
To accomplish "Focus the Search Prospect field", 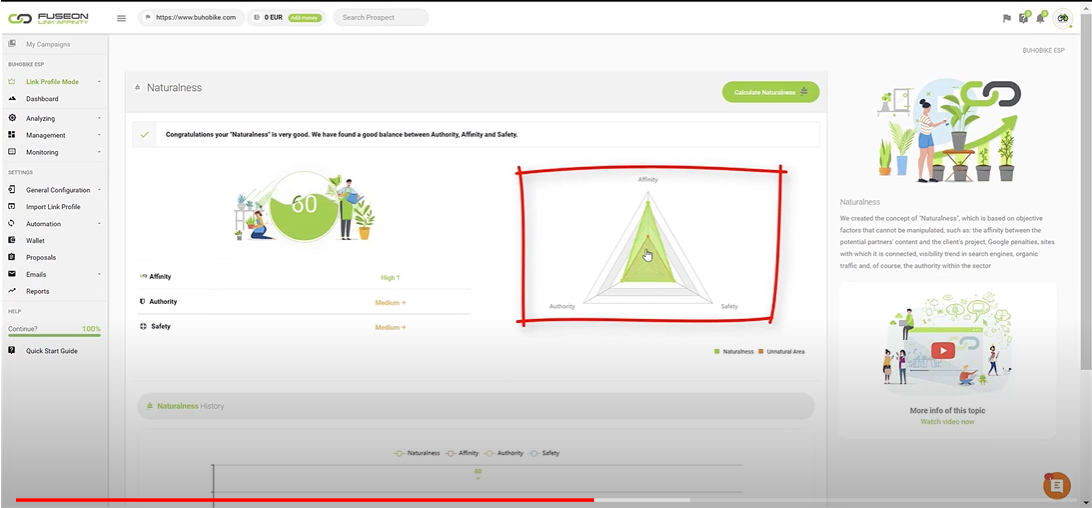I will pyautogui.click(x=380, y=18).
